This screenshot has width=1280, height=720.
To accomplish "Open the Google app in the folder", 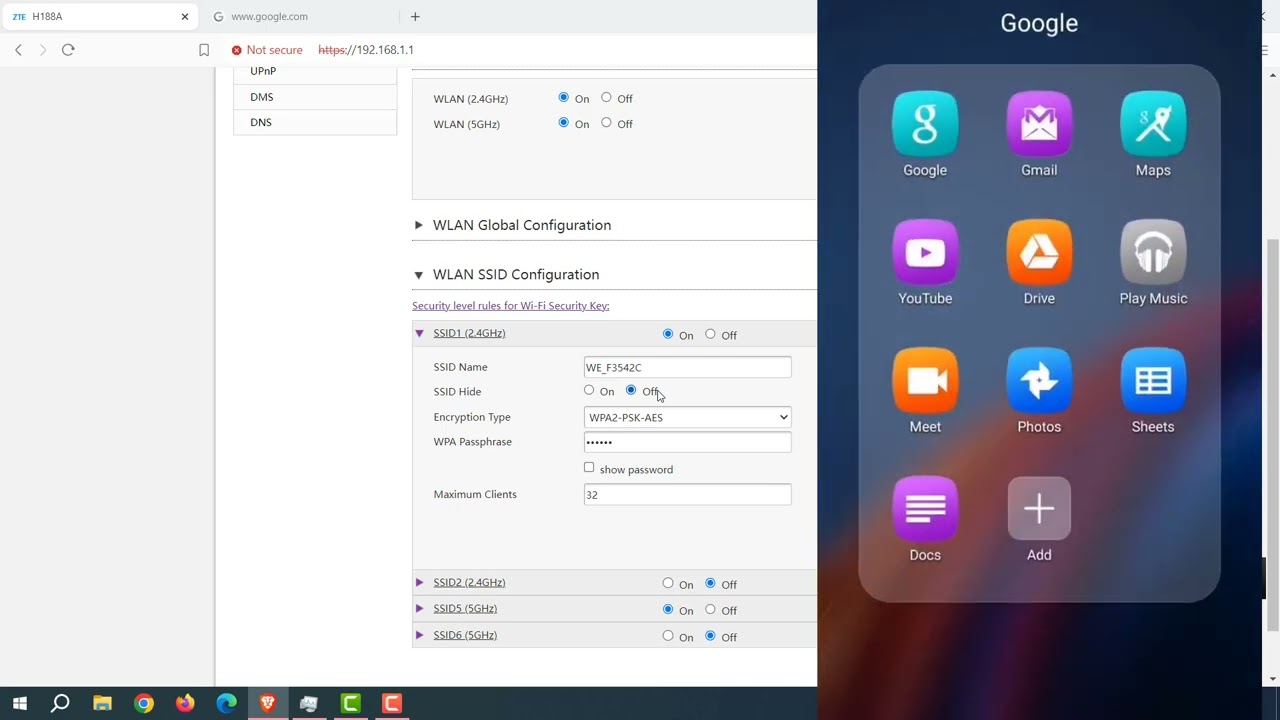I will point(925,124).
